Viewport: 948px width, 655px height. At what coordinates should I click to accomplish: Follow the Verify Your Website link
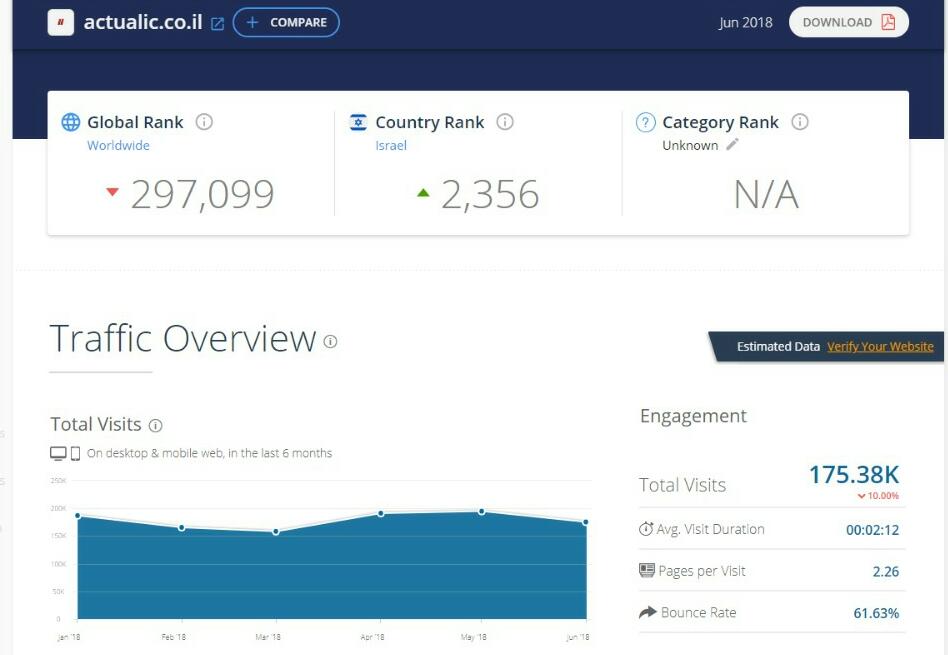click(880, 347)
